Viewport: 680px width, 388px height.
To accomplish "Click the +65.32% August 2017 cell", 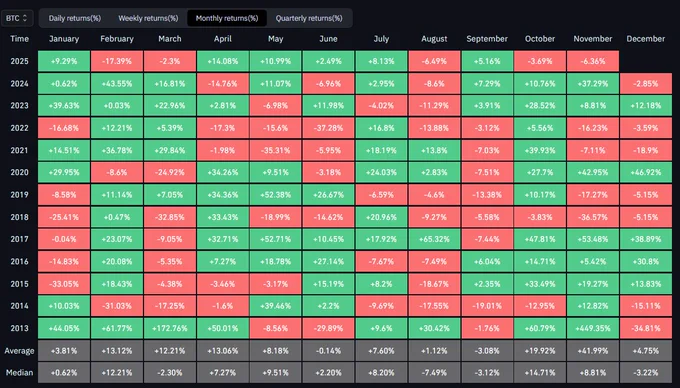I will [x=434, y=239].
